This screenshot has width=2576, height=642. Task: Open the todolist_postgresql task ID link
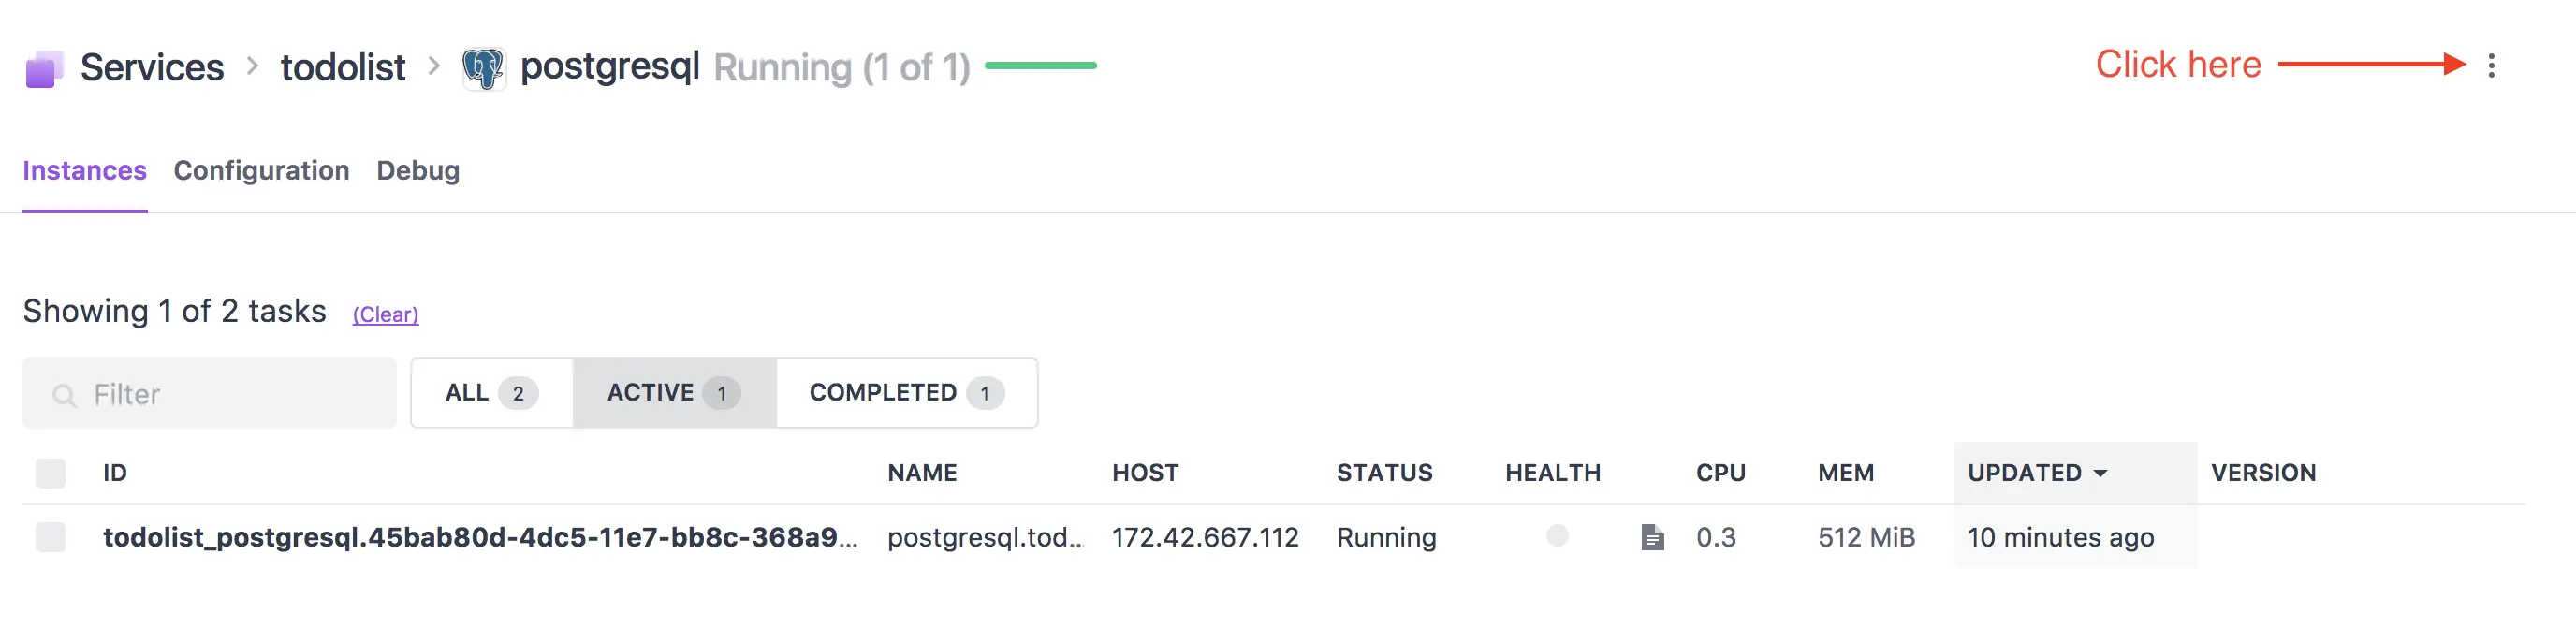480,537
